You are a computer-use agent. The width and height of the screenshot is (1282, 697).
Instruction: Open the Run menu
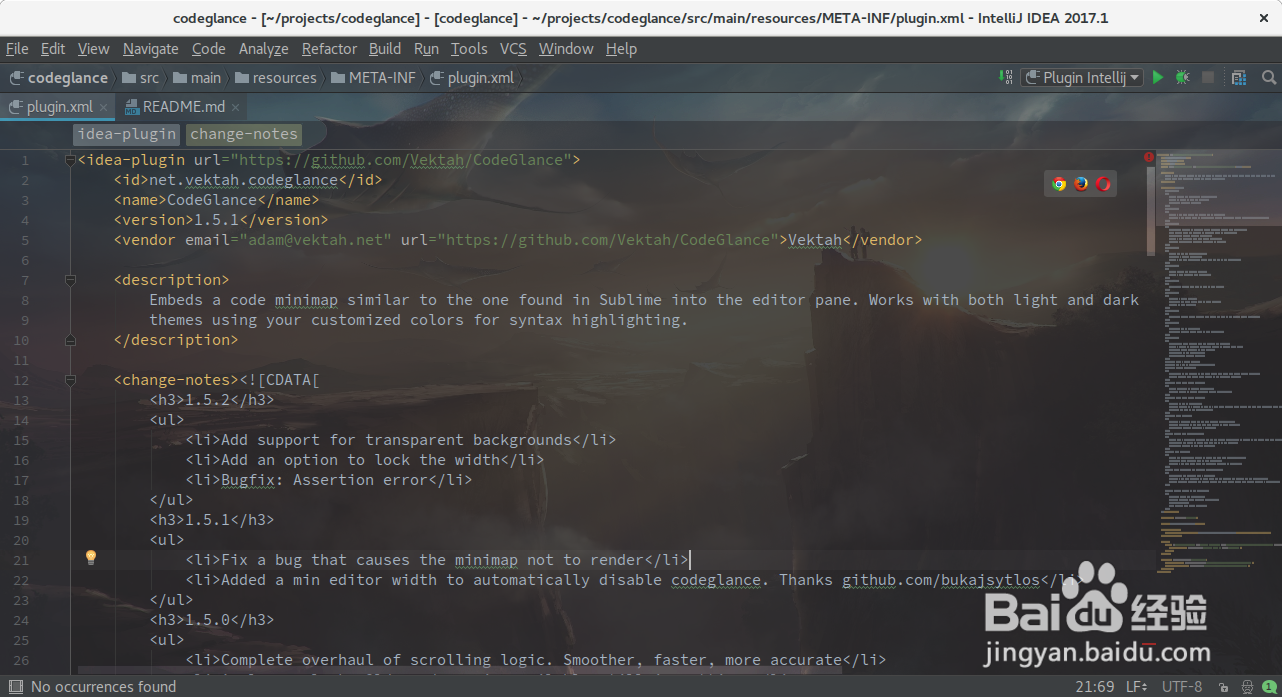[x=426, y=48]
